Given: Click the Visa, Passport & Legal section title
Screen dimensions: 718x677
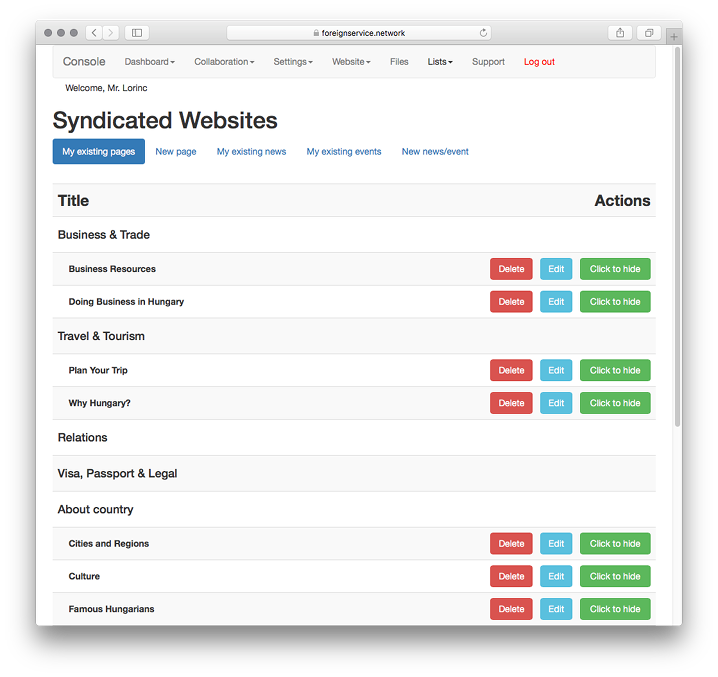Looking at the screenshot, I should click(x=117, y=474).
